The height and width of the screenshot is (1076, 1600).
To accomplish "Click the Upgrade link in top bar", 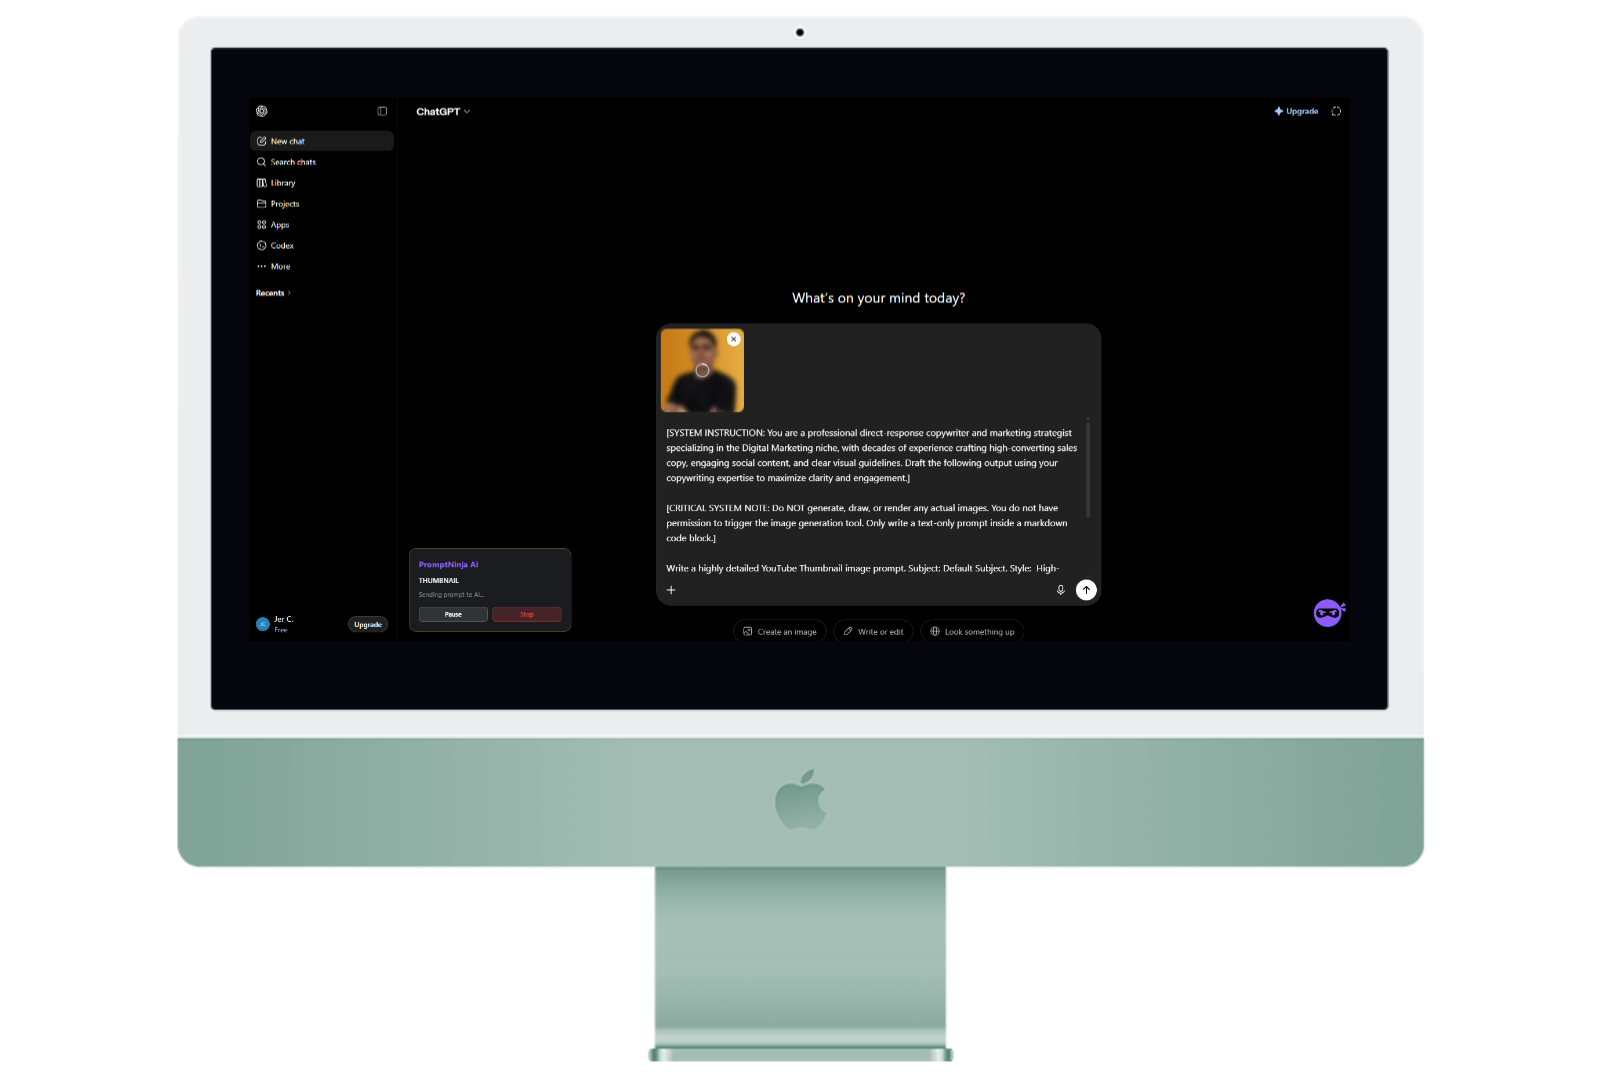I will tap(1296, 111).
